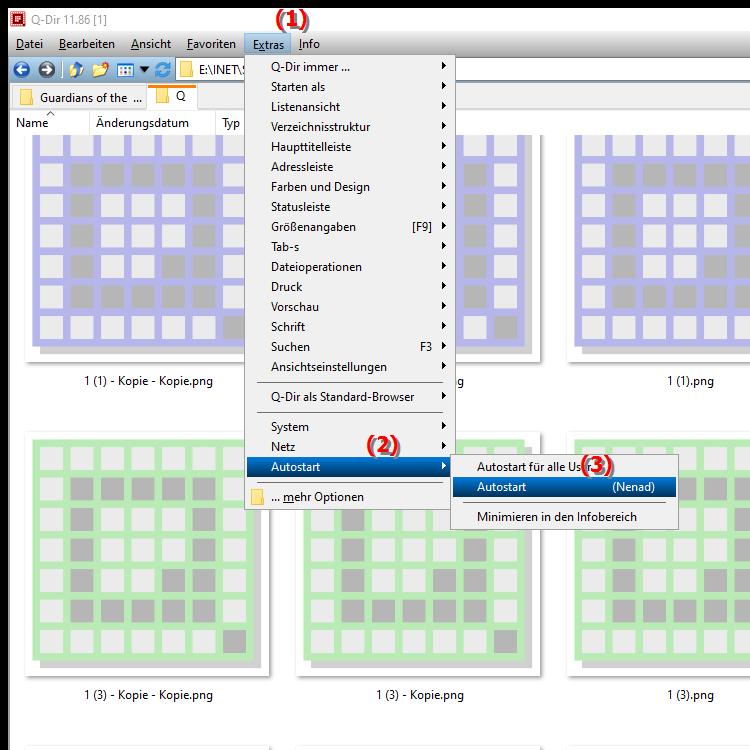Expand the Verzeichnisstruktur submenu

(x=350, y=127)
